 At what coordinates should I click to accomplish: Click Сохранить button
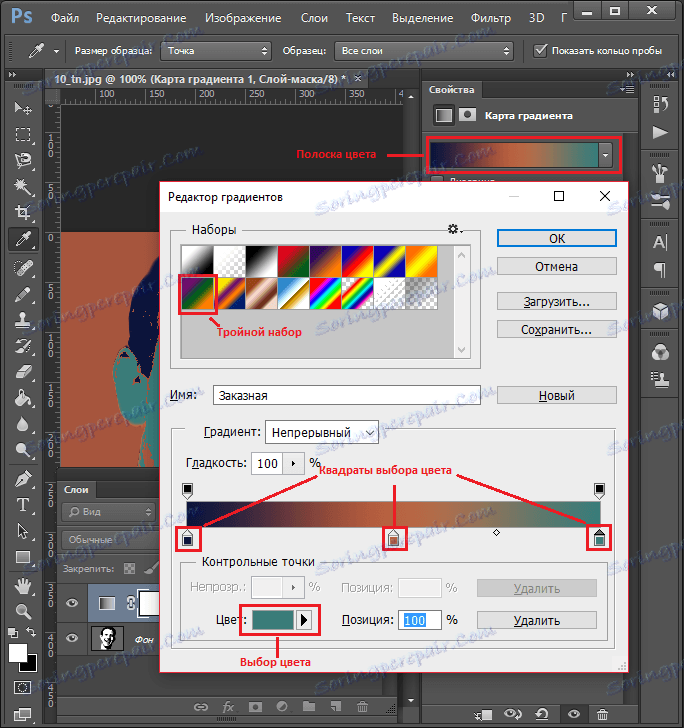tap(557, 329)
